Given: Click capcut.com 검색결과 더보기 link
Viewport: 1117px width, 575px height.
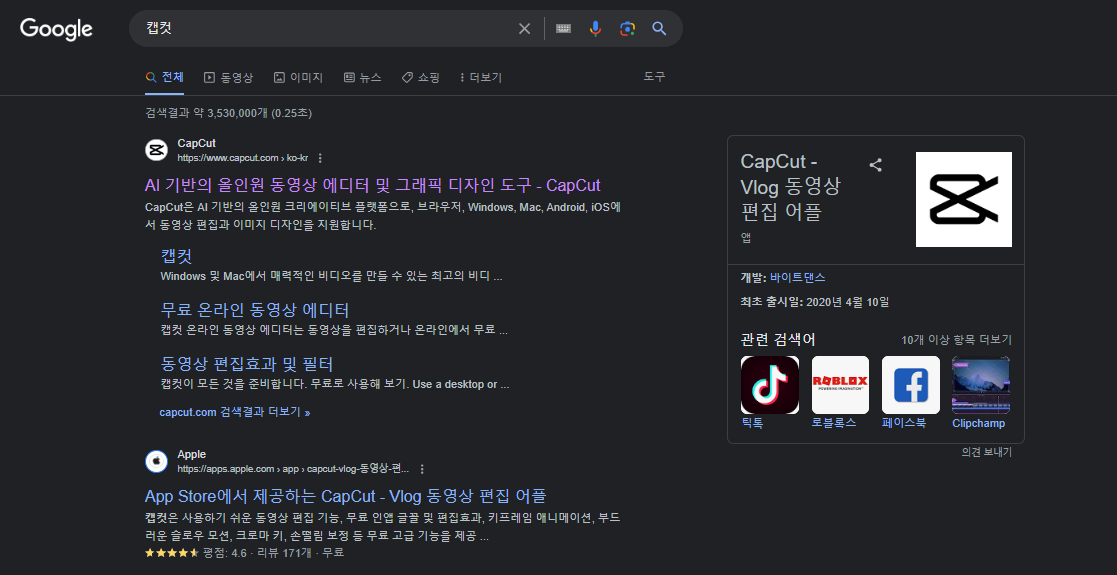Looking at the screenshot, I should pos(235,412).
